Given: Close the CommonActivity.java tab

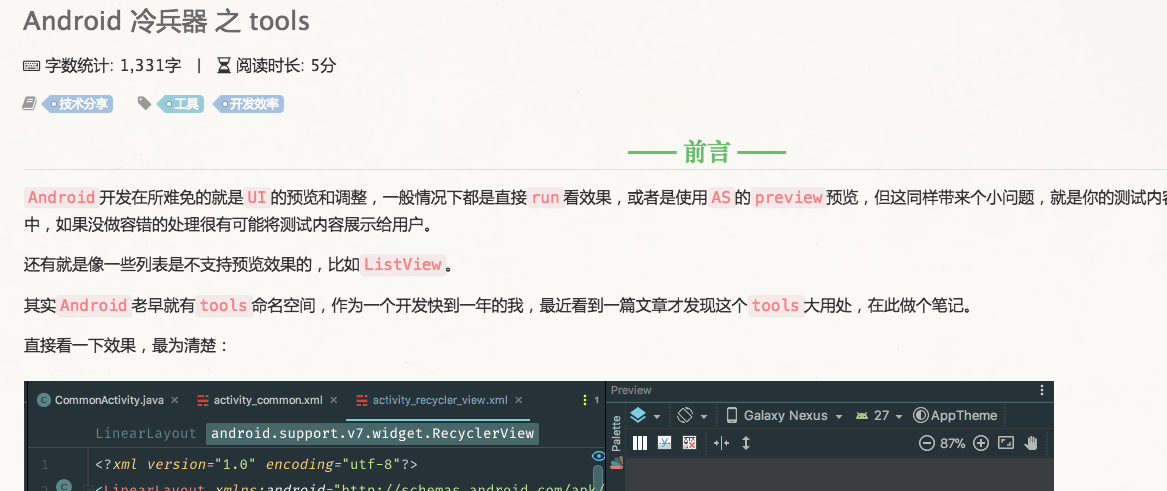Looking at the screenshot, I should coord(175,400).
